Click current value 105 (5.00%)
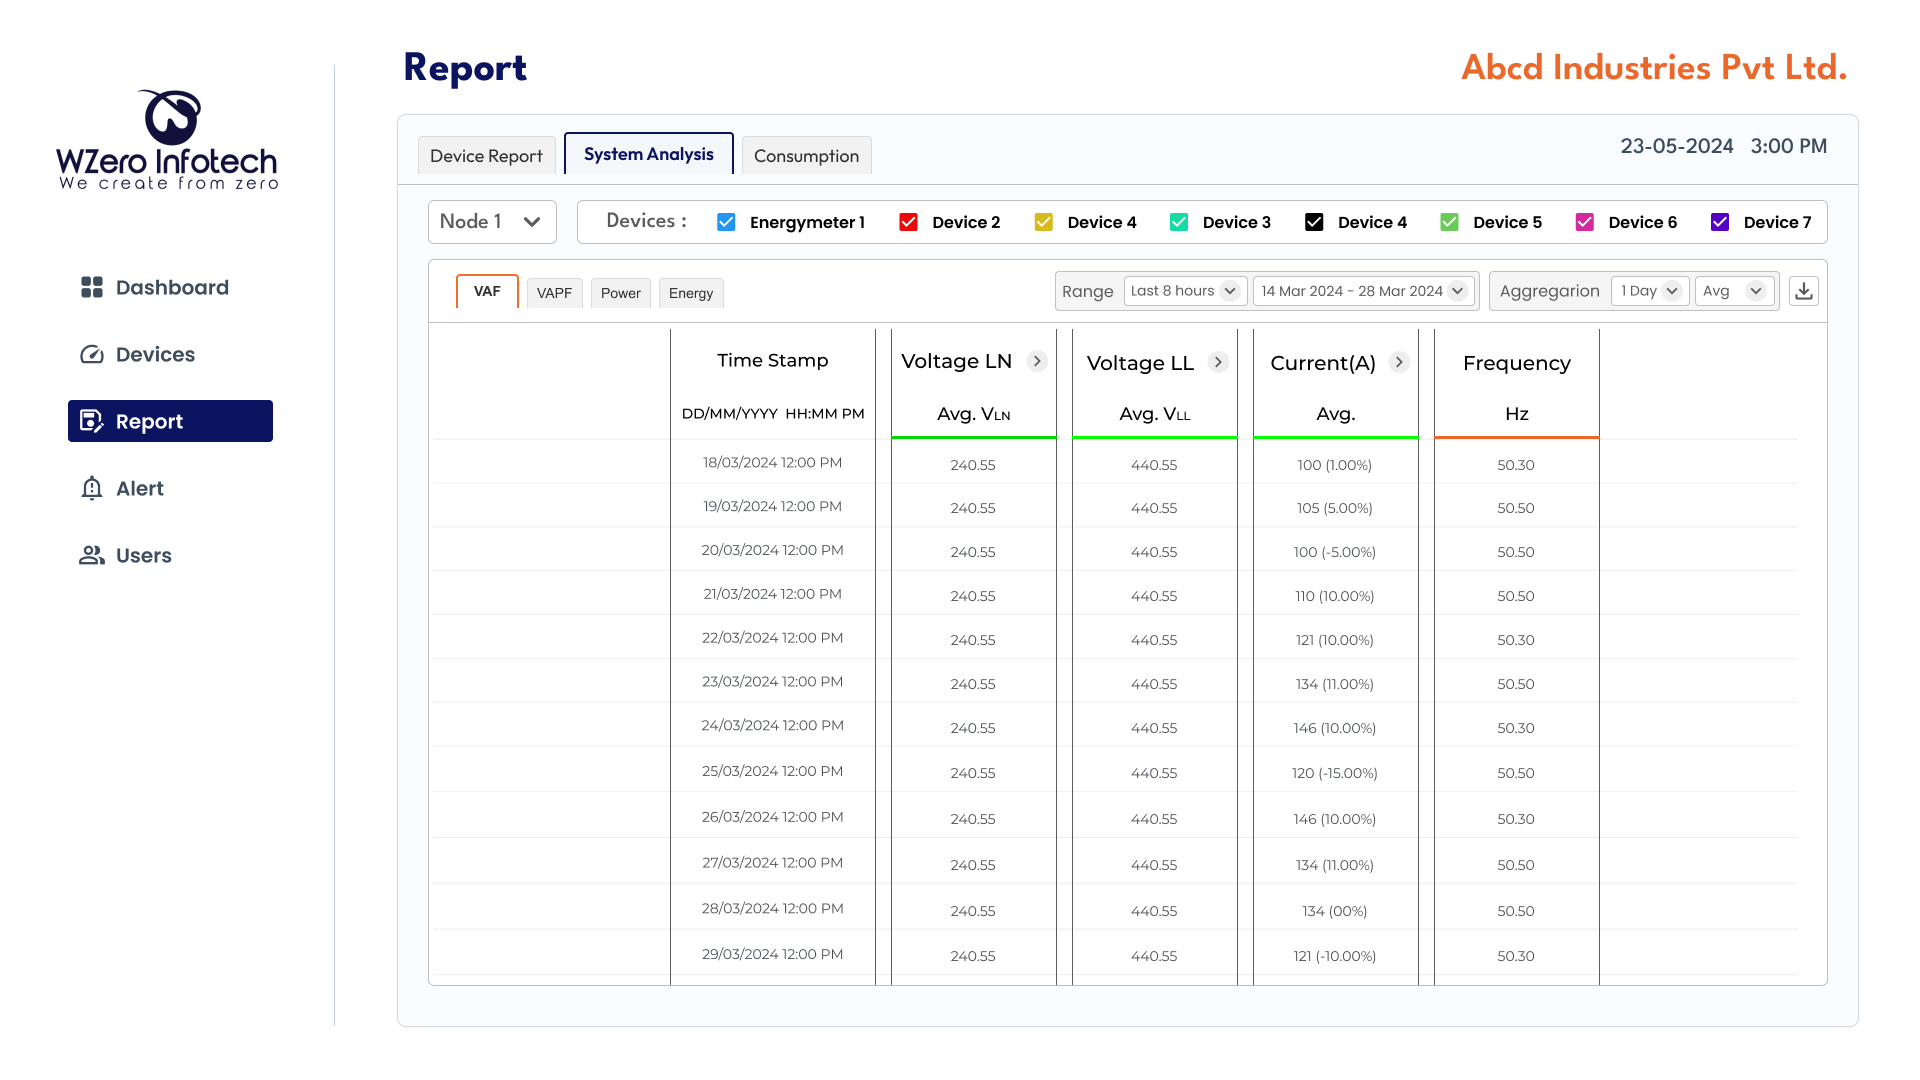 point(1334,508)
